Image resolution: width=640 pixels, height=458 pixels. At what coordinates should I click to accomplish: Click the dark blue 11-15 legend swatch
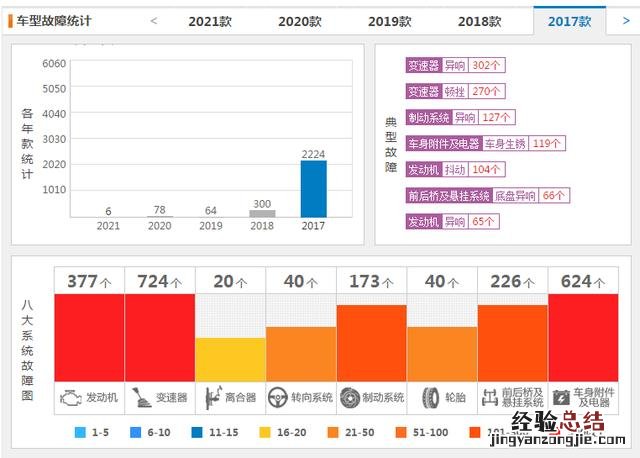tap(197, 432)
